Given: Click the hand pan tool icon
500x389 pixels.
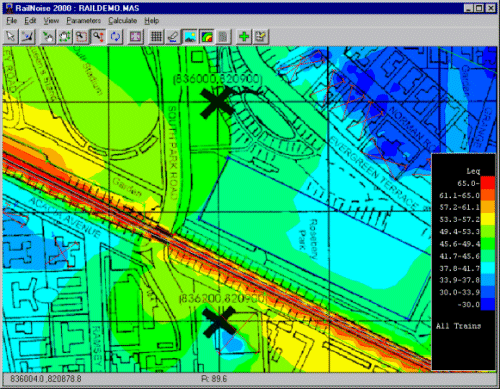Looking at the screenshot, I should pos(64,36).
